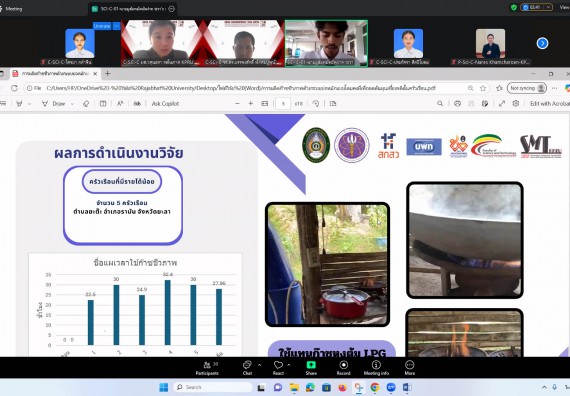Zoom out with the minus button
The height and width of the screenshot is (396, 570).
click(x=237, y=104)
